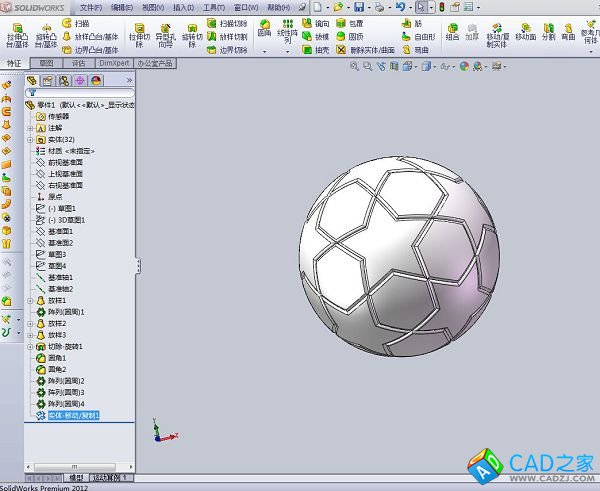Click the feature tree filter field
The width and height of the screenshot is (600, 491).
tap(80, 93)
